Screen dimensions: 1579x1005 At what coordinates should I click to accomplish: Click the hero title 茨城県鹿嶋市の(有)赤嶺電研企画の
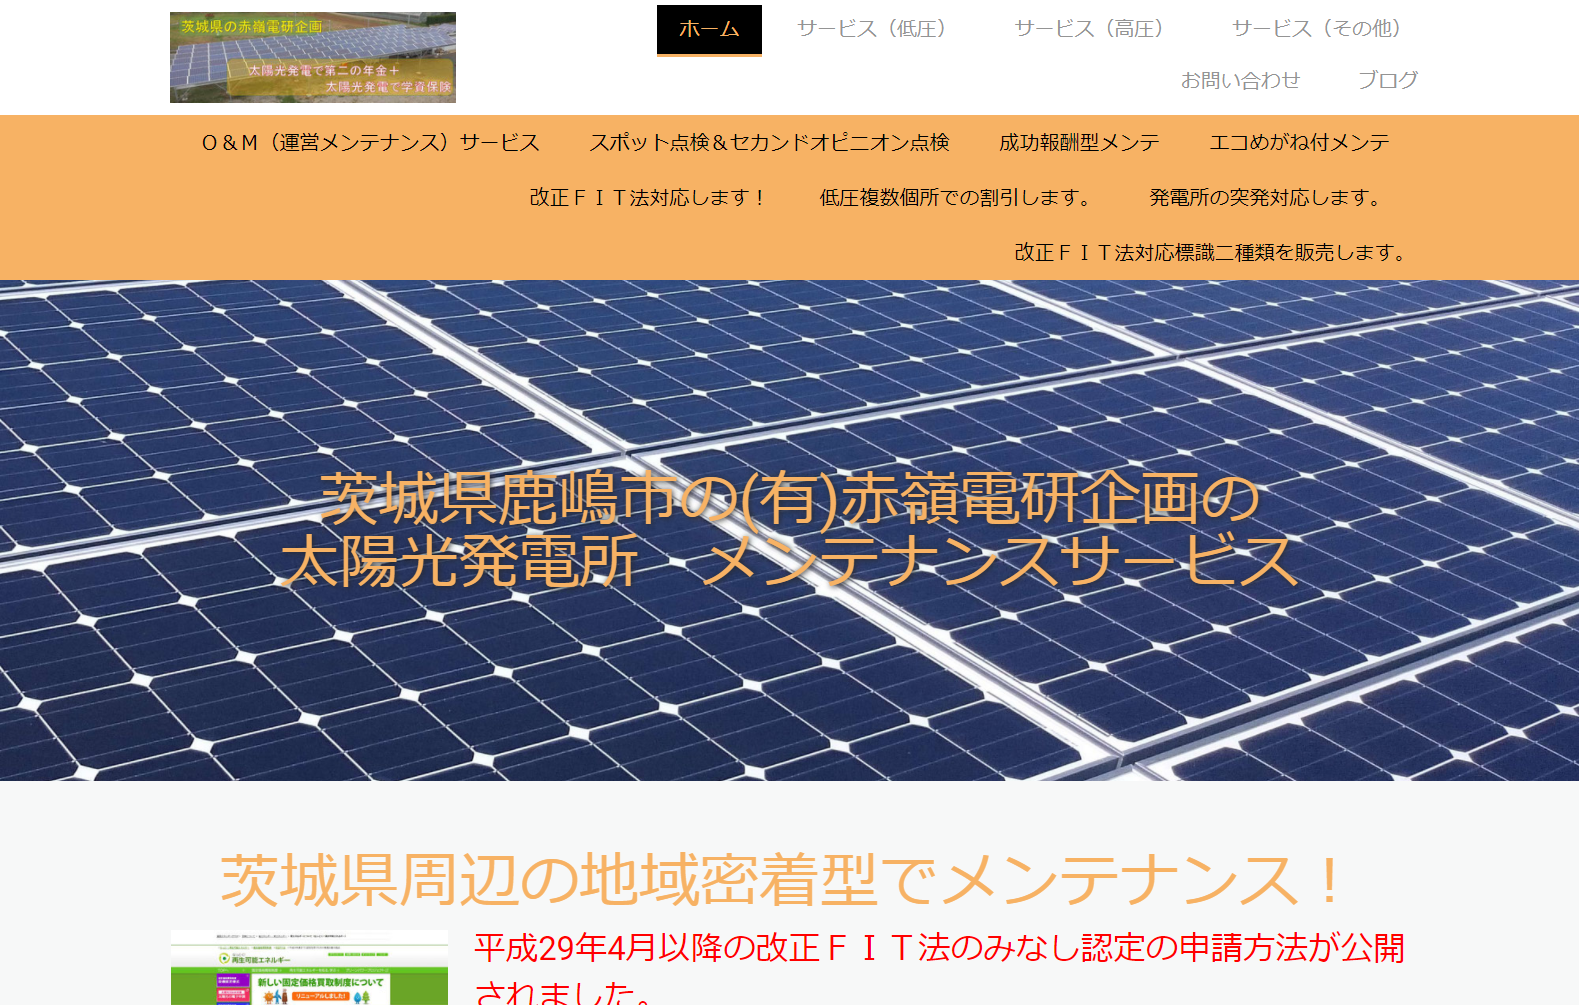(789, 498)
